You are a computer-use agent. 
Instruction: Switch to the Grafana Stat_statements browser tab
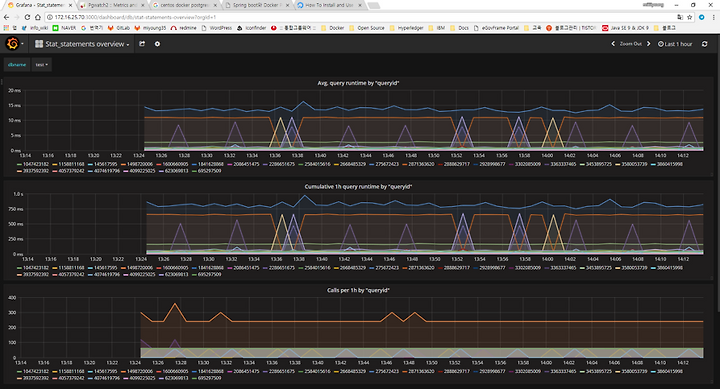tap(39, 5)
